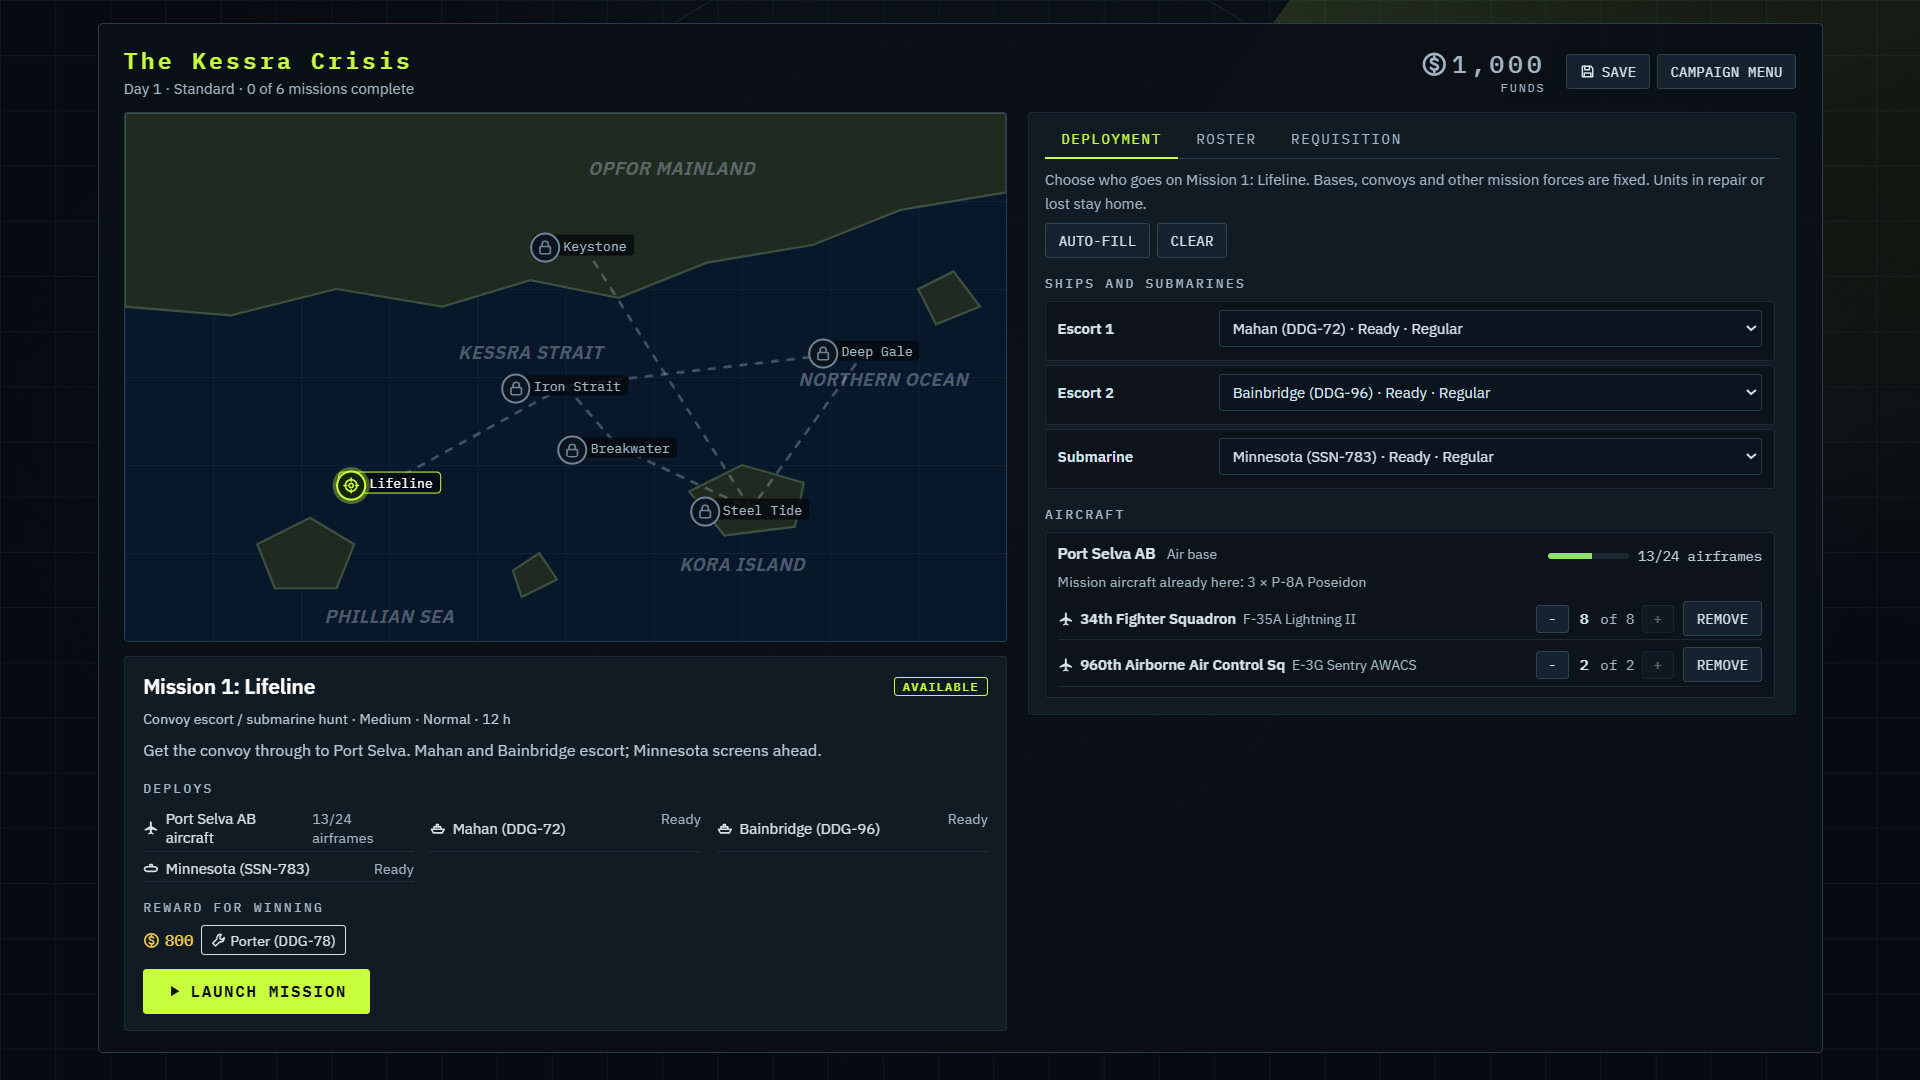Click the Minnesota submarine icon in Deploys
The image size is (1920, 1080).
(x=151, y=869)
